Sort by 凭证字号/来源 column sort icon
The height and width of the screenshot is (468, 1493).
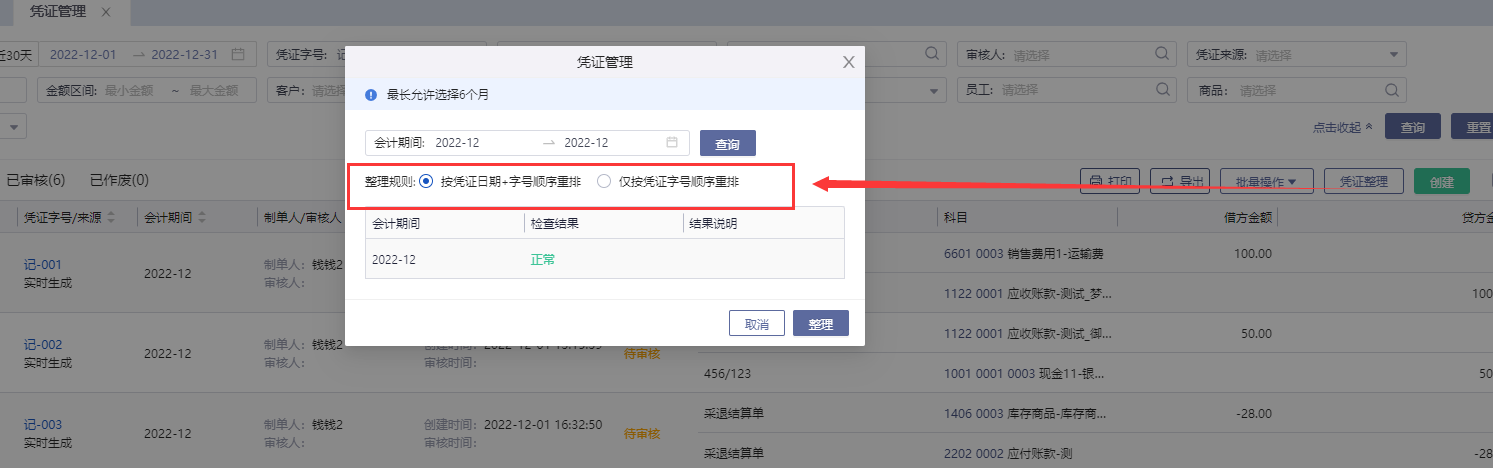(111, 217)
